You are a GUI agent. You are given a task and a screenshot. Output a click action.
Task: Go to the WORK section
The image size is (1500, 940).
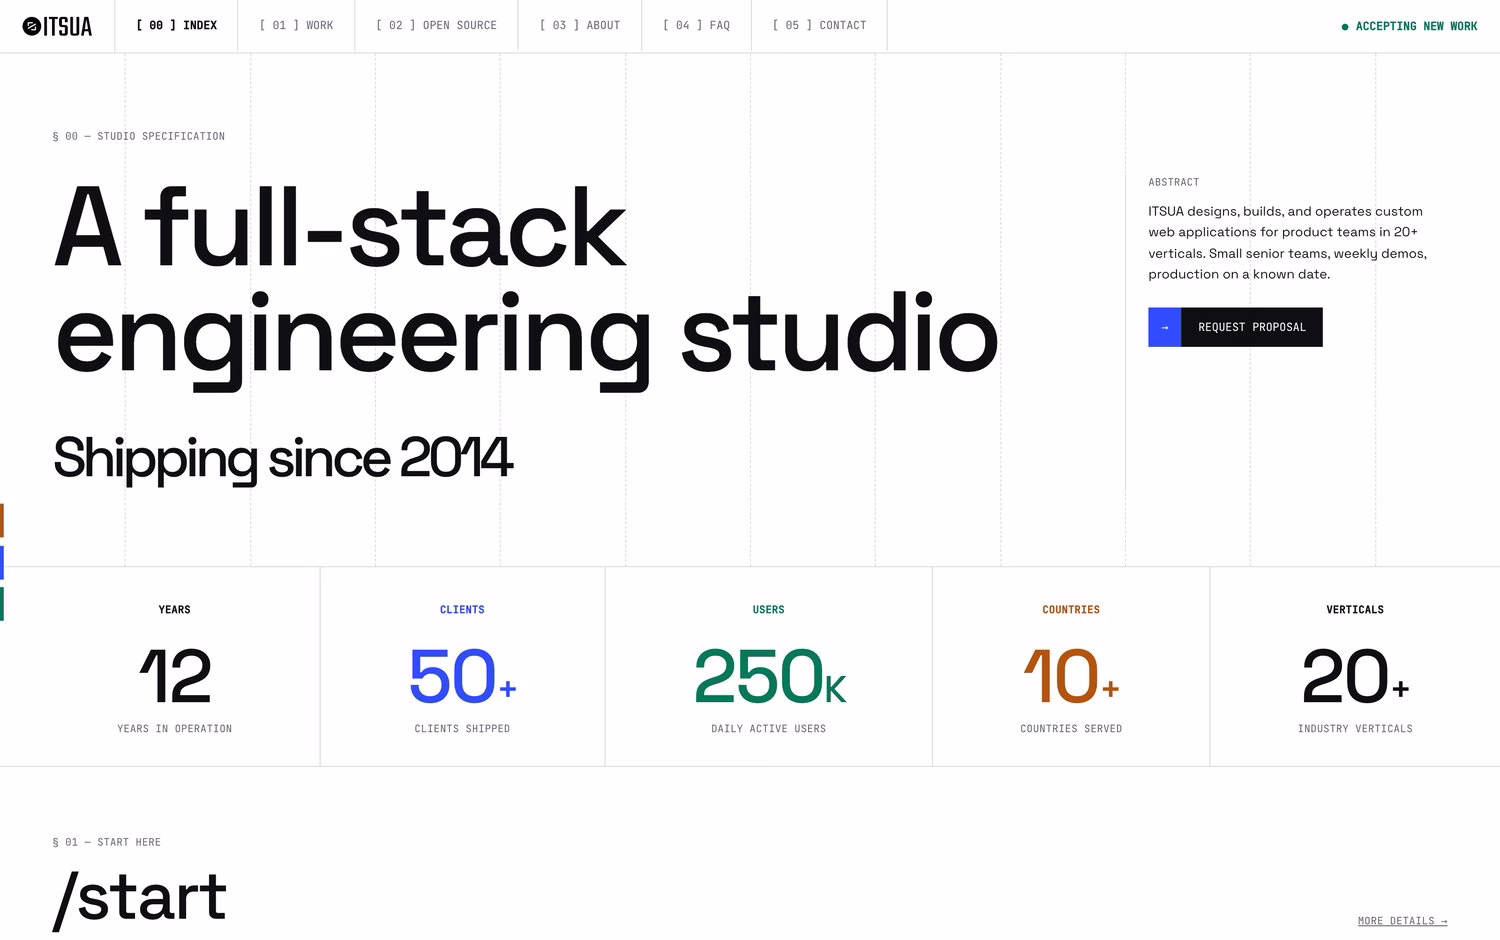(296, 26)
